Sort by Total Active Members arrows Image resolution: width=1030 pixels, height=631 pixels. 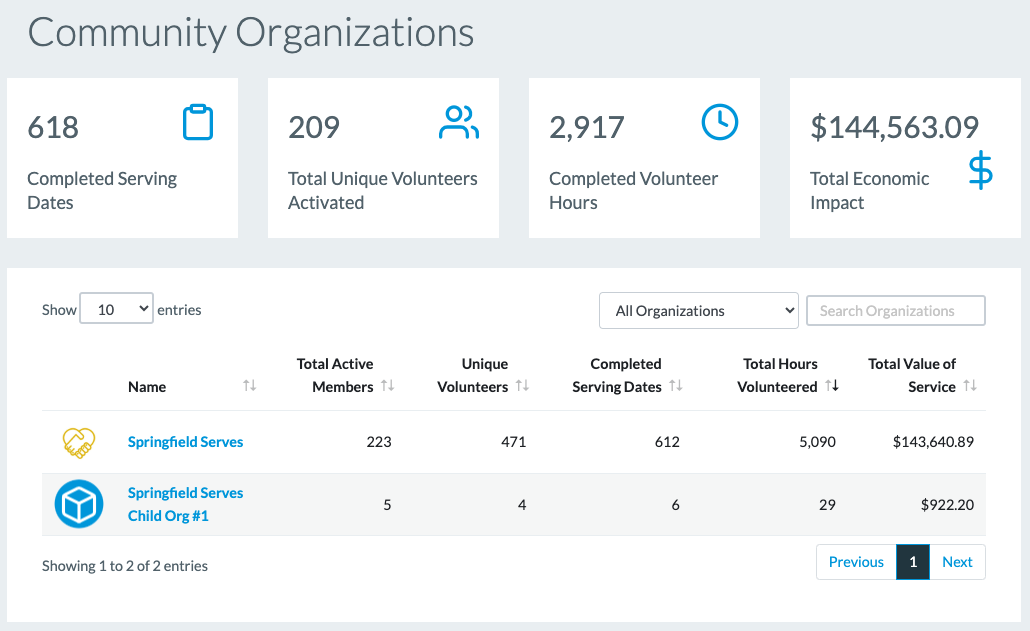(388, 385)
